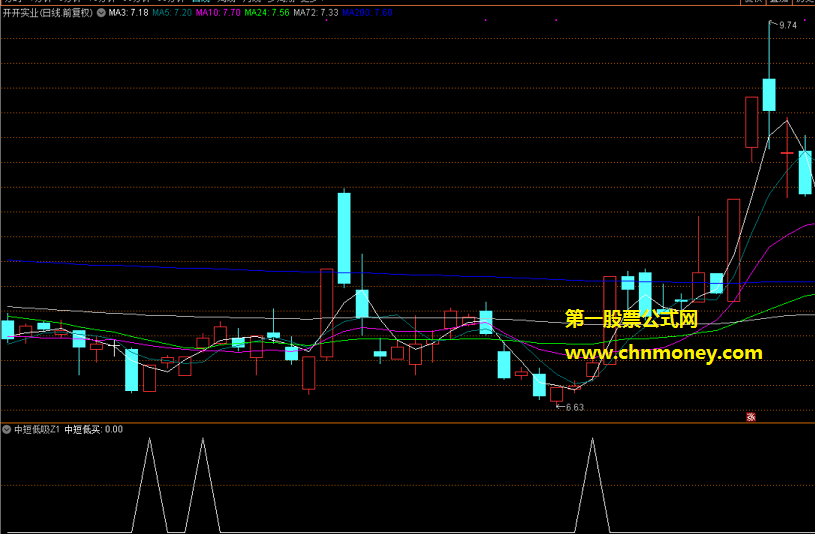Click the 9.74 high price label
815x534 pixels.
[788, 25]
